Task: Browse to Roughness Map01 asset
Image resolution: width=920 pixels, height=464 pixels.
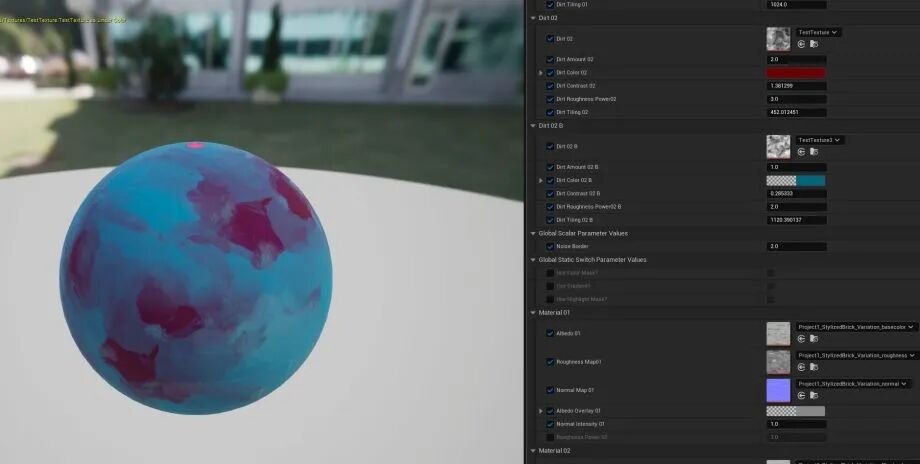Action: [x=814, y=367]
